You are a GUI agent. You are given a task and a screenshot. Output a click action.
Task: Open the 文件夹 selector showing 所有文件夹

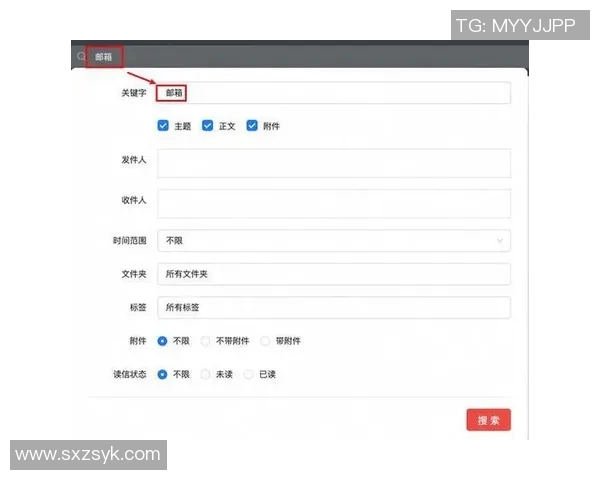(x=333, y=274)
